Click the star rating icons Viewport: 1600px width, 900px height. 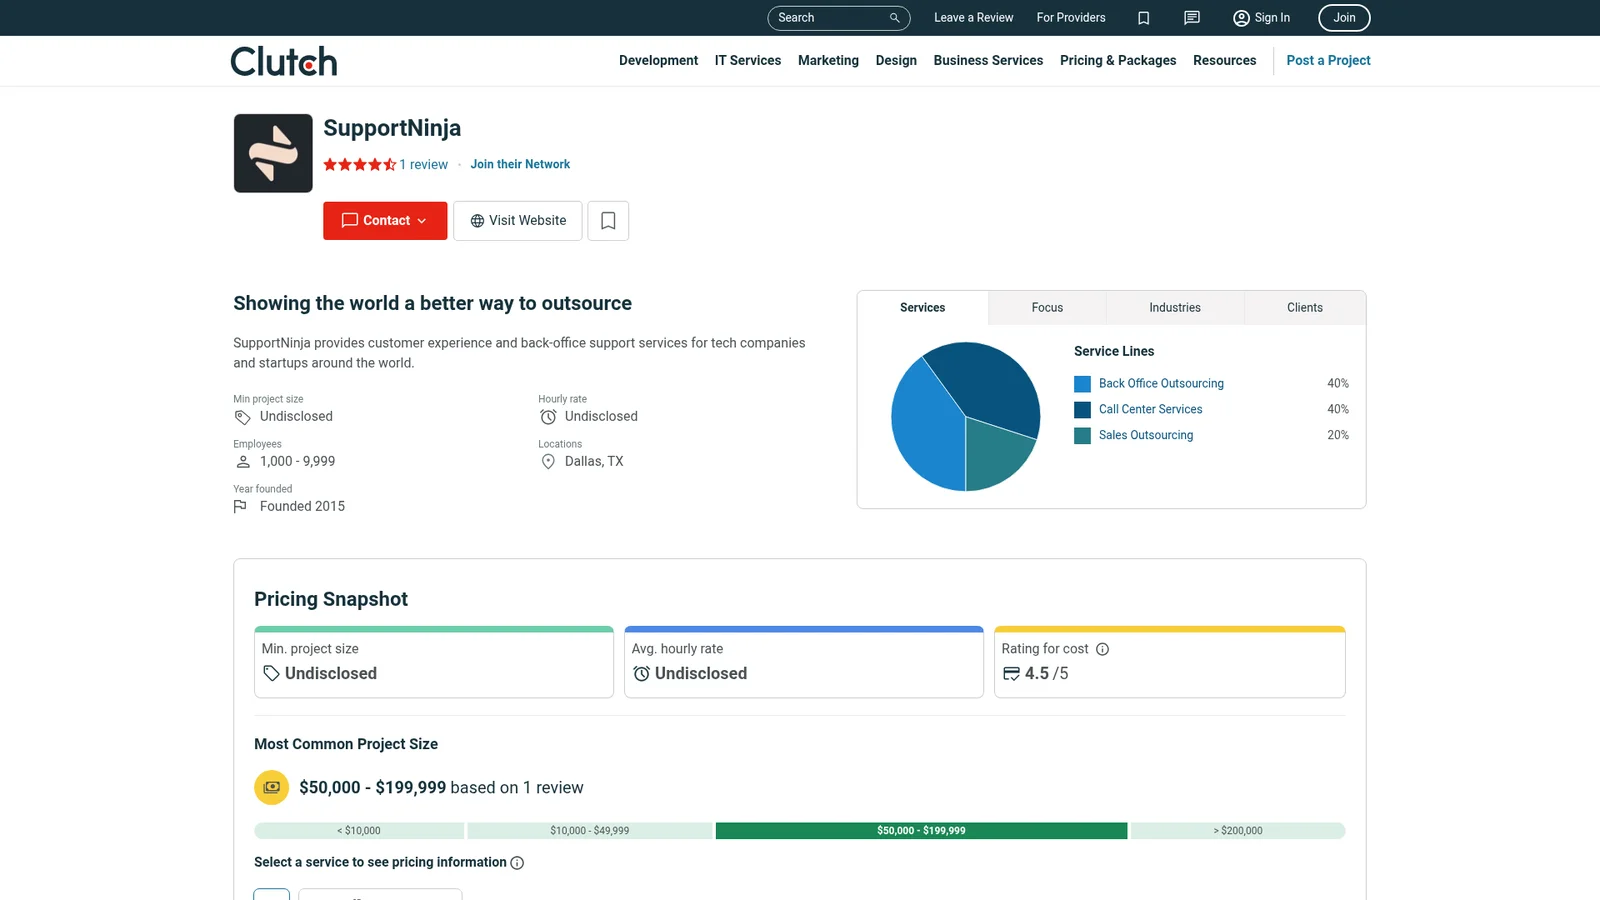(x=360, y=165)
